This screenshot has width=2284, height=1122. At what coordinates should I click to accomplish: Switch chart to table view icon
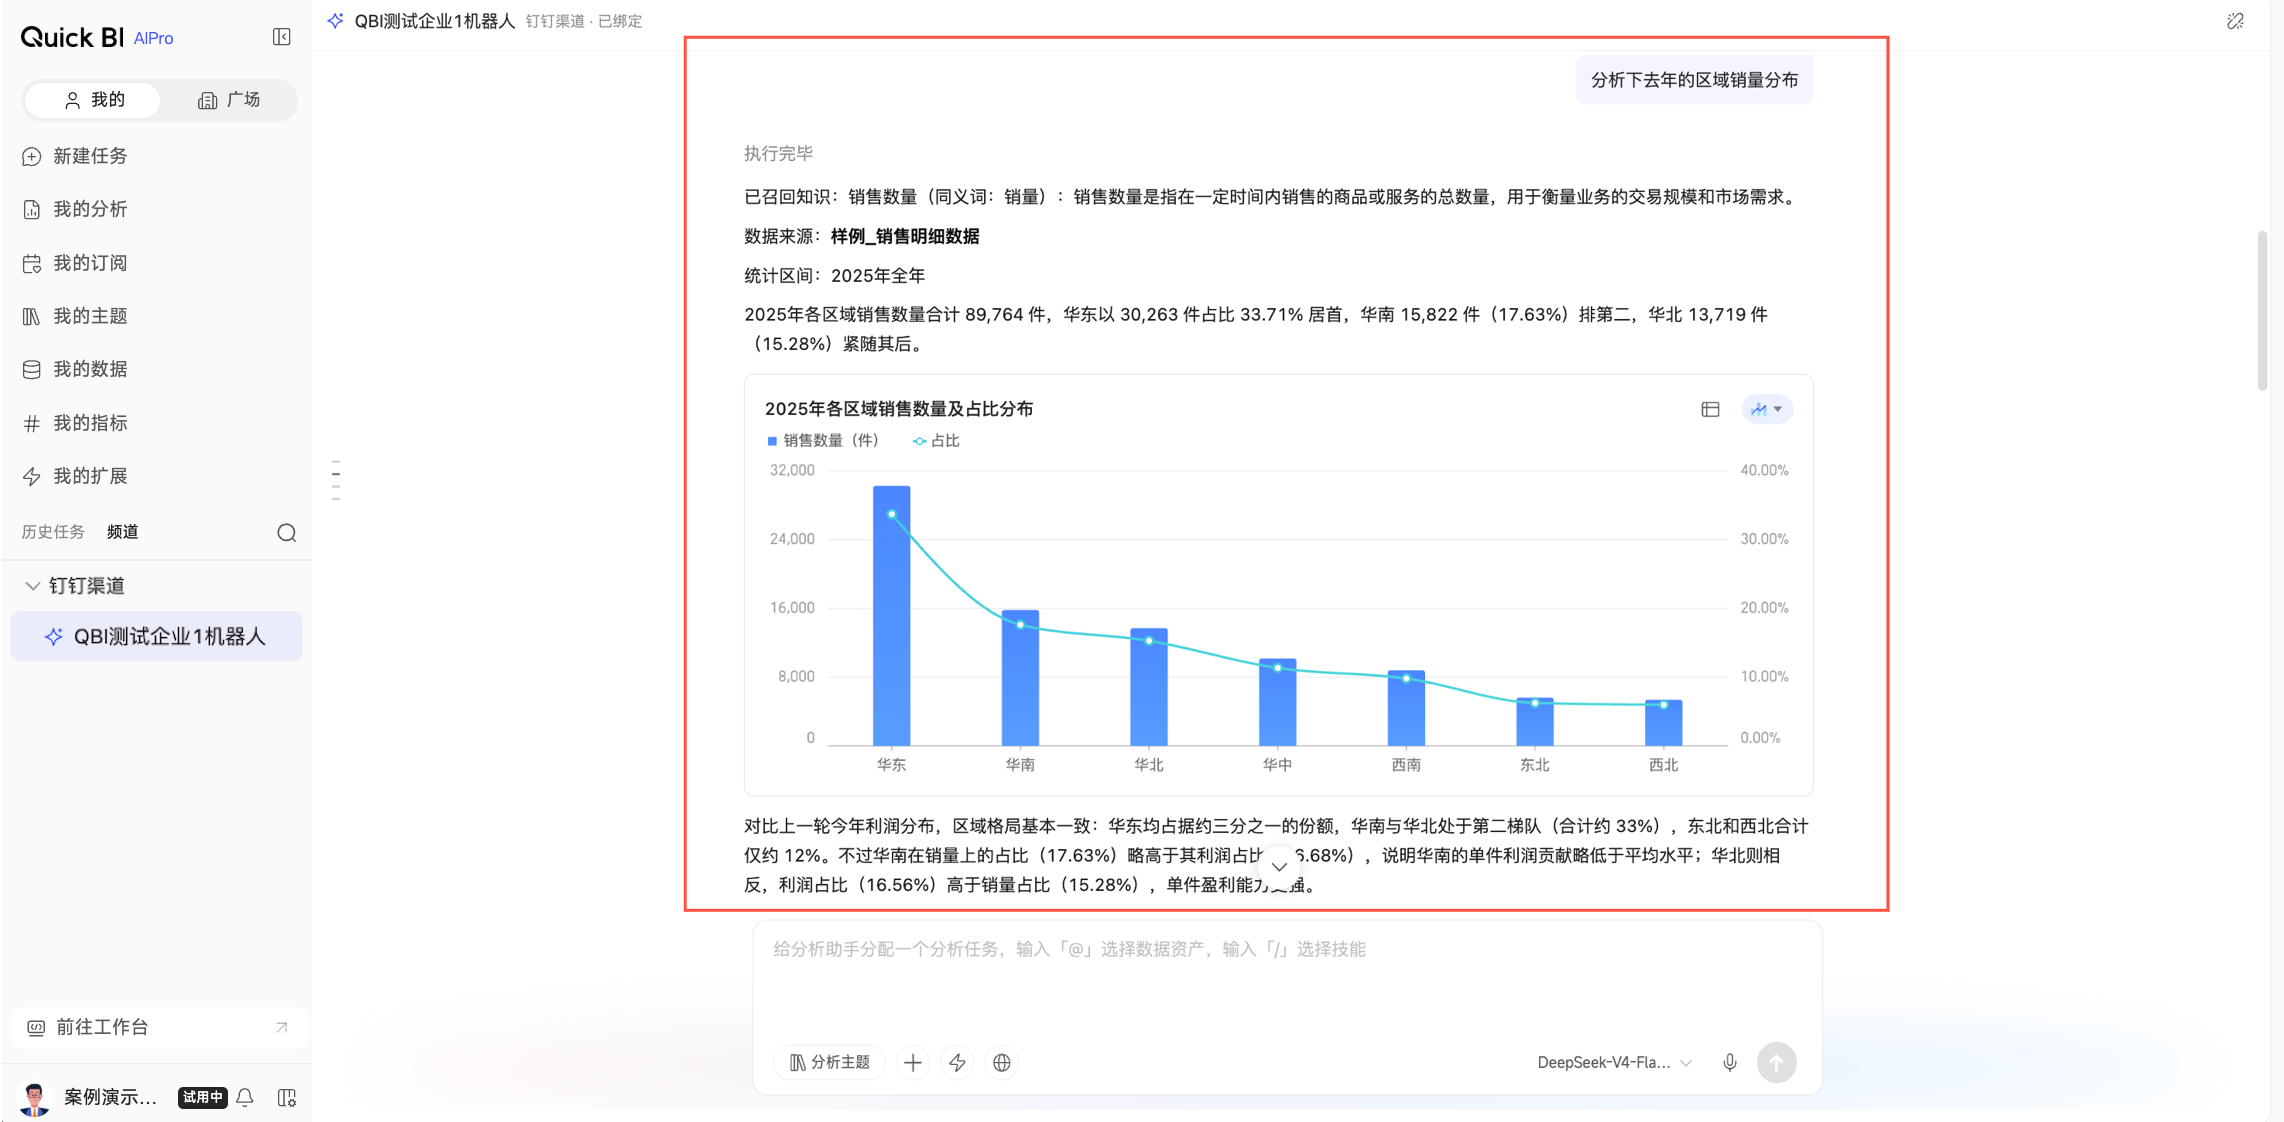[1710, 410]
